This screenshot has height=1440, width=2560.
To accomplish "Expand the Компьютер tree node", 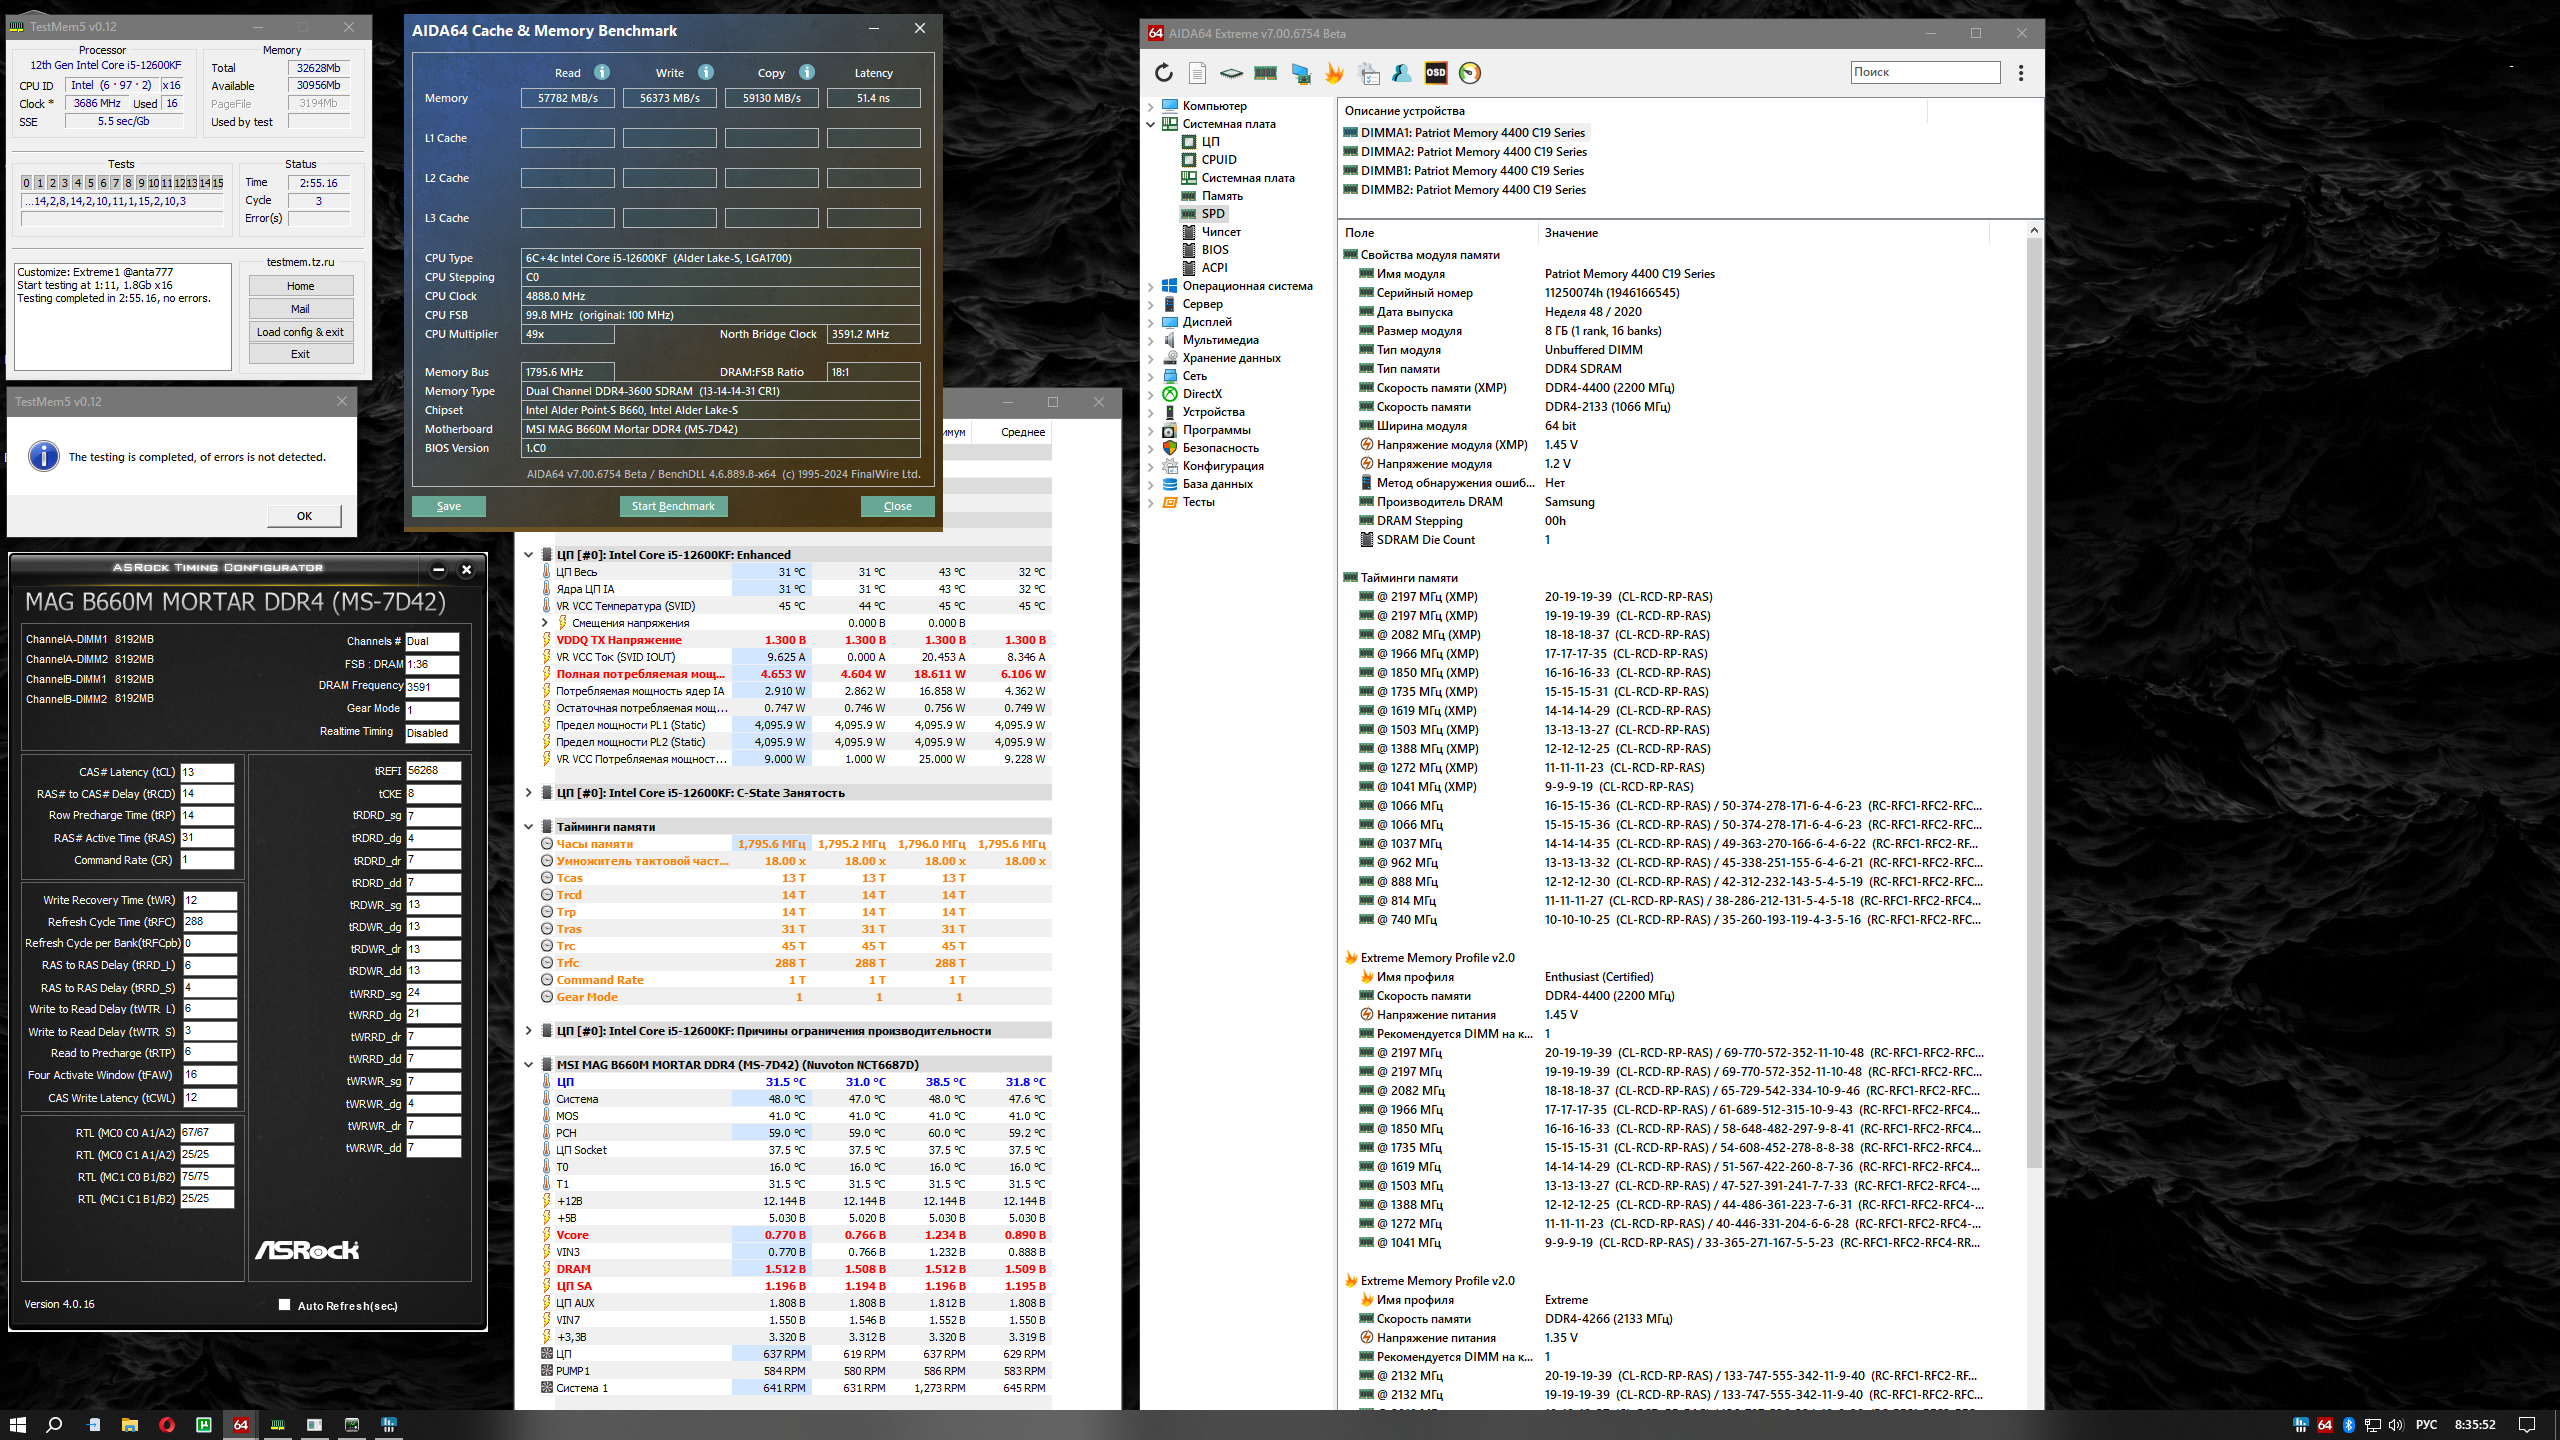I will coord(1150,106).
